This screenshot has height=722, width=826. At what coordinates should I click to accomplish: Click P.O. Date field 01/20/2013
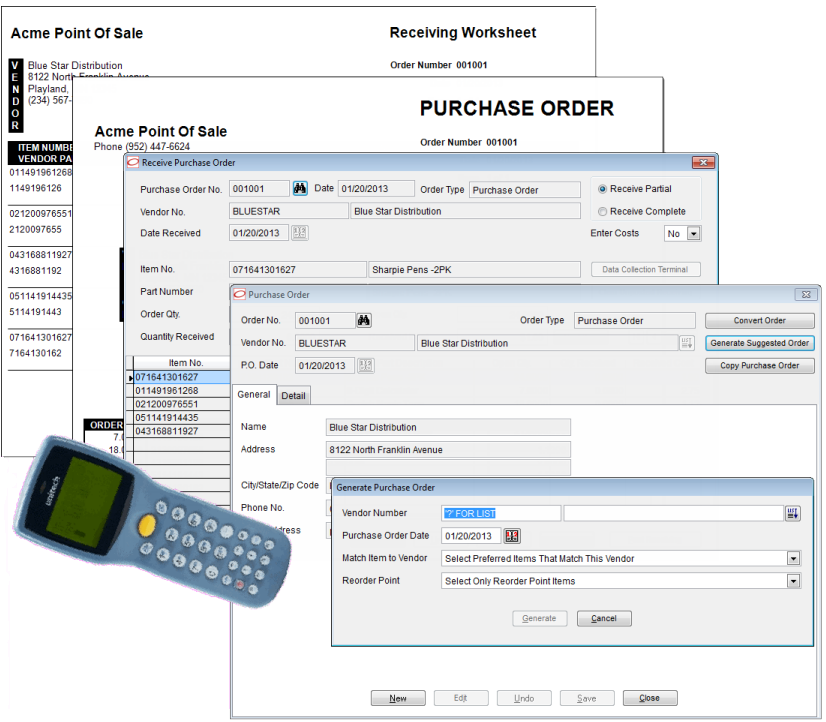click(x=325, y=365)
